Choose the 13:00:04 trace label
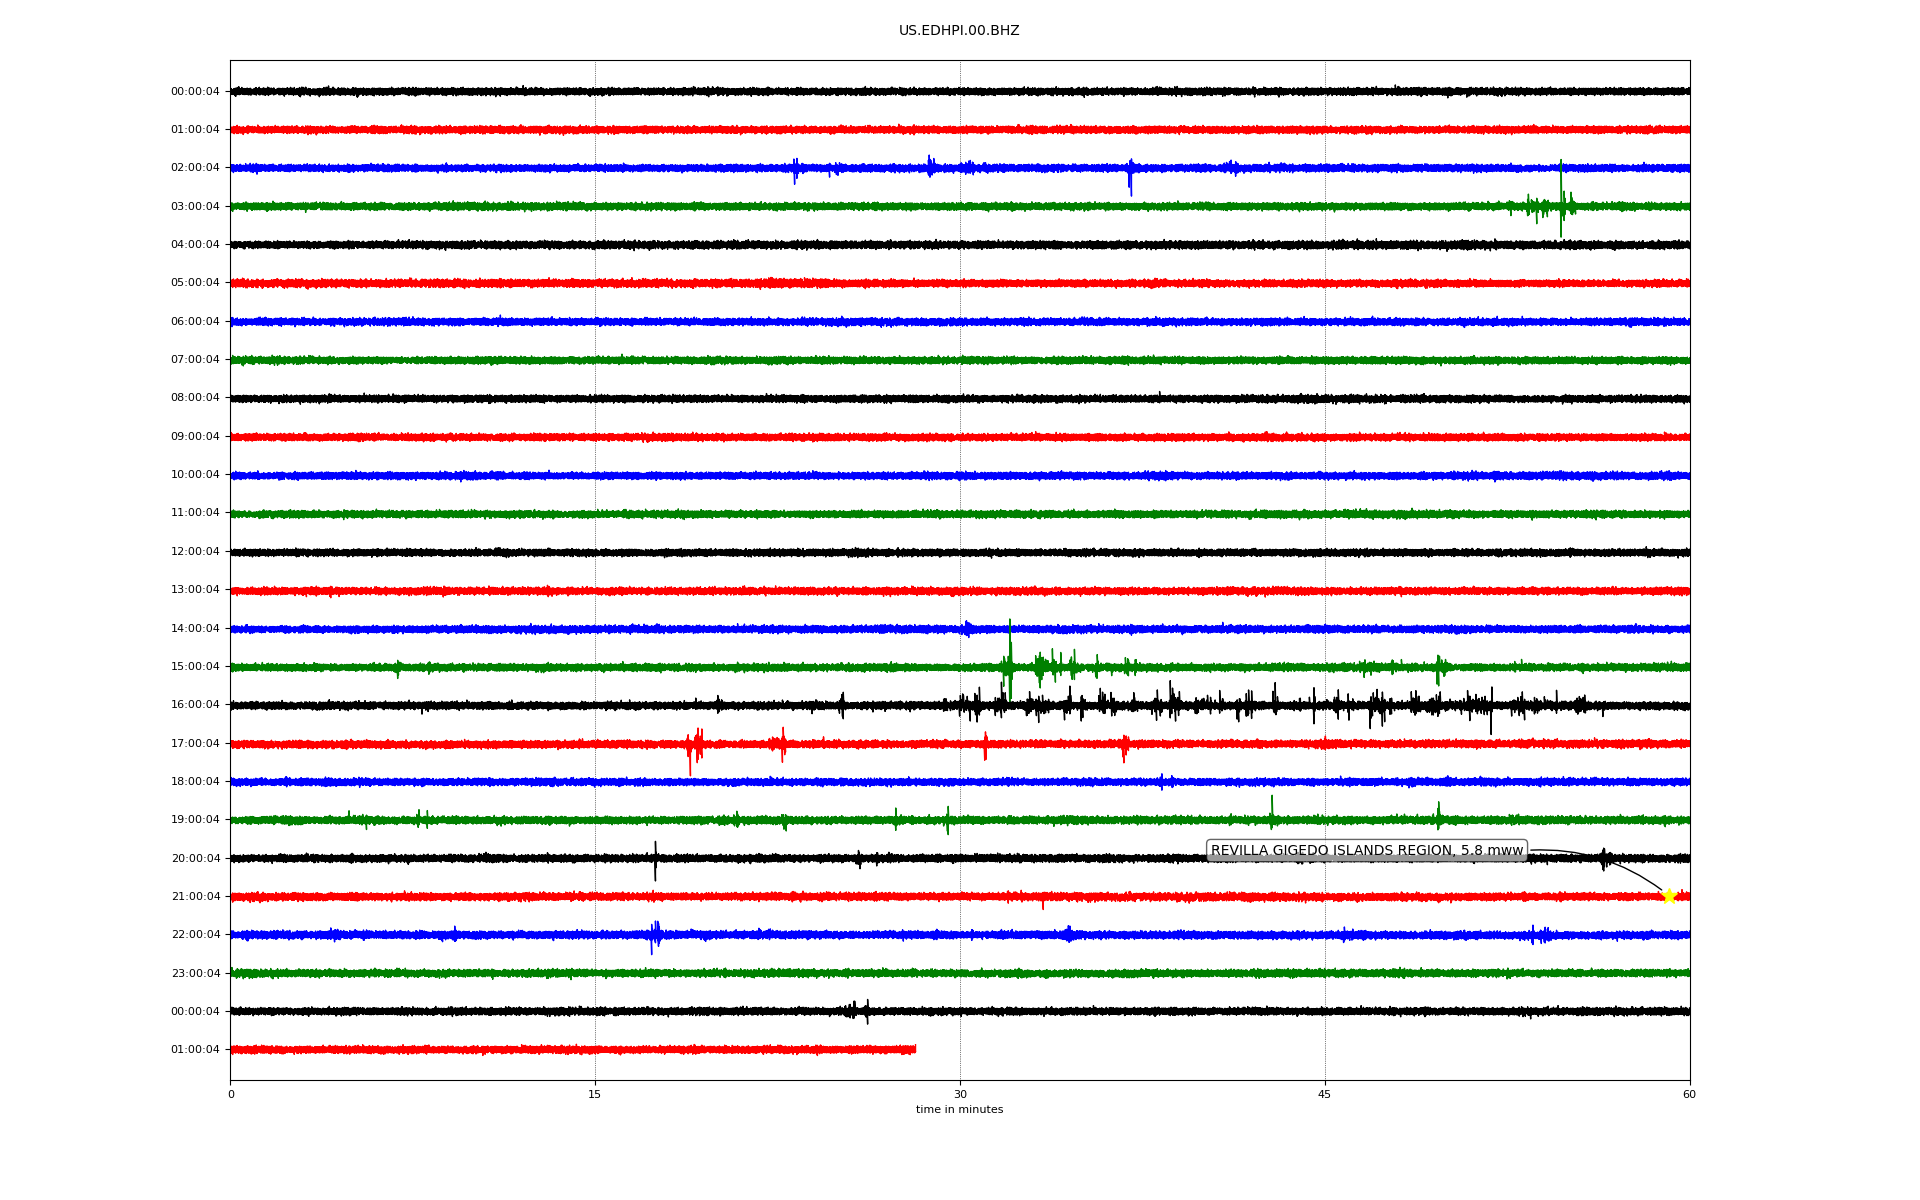 pos(195,590)
